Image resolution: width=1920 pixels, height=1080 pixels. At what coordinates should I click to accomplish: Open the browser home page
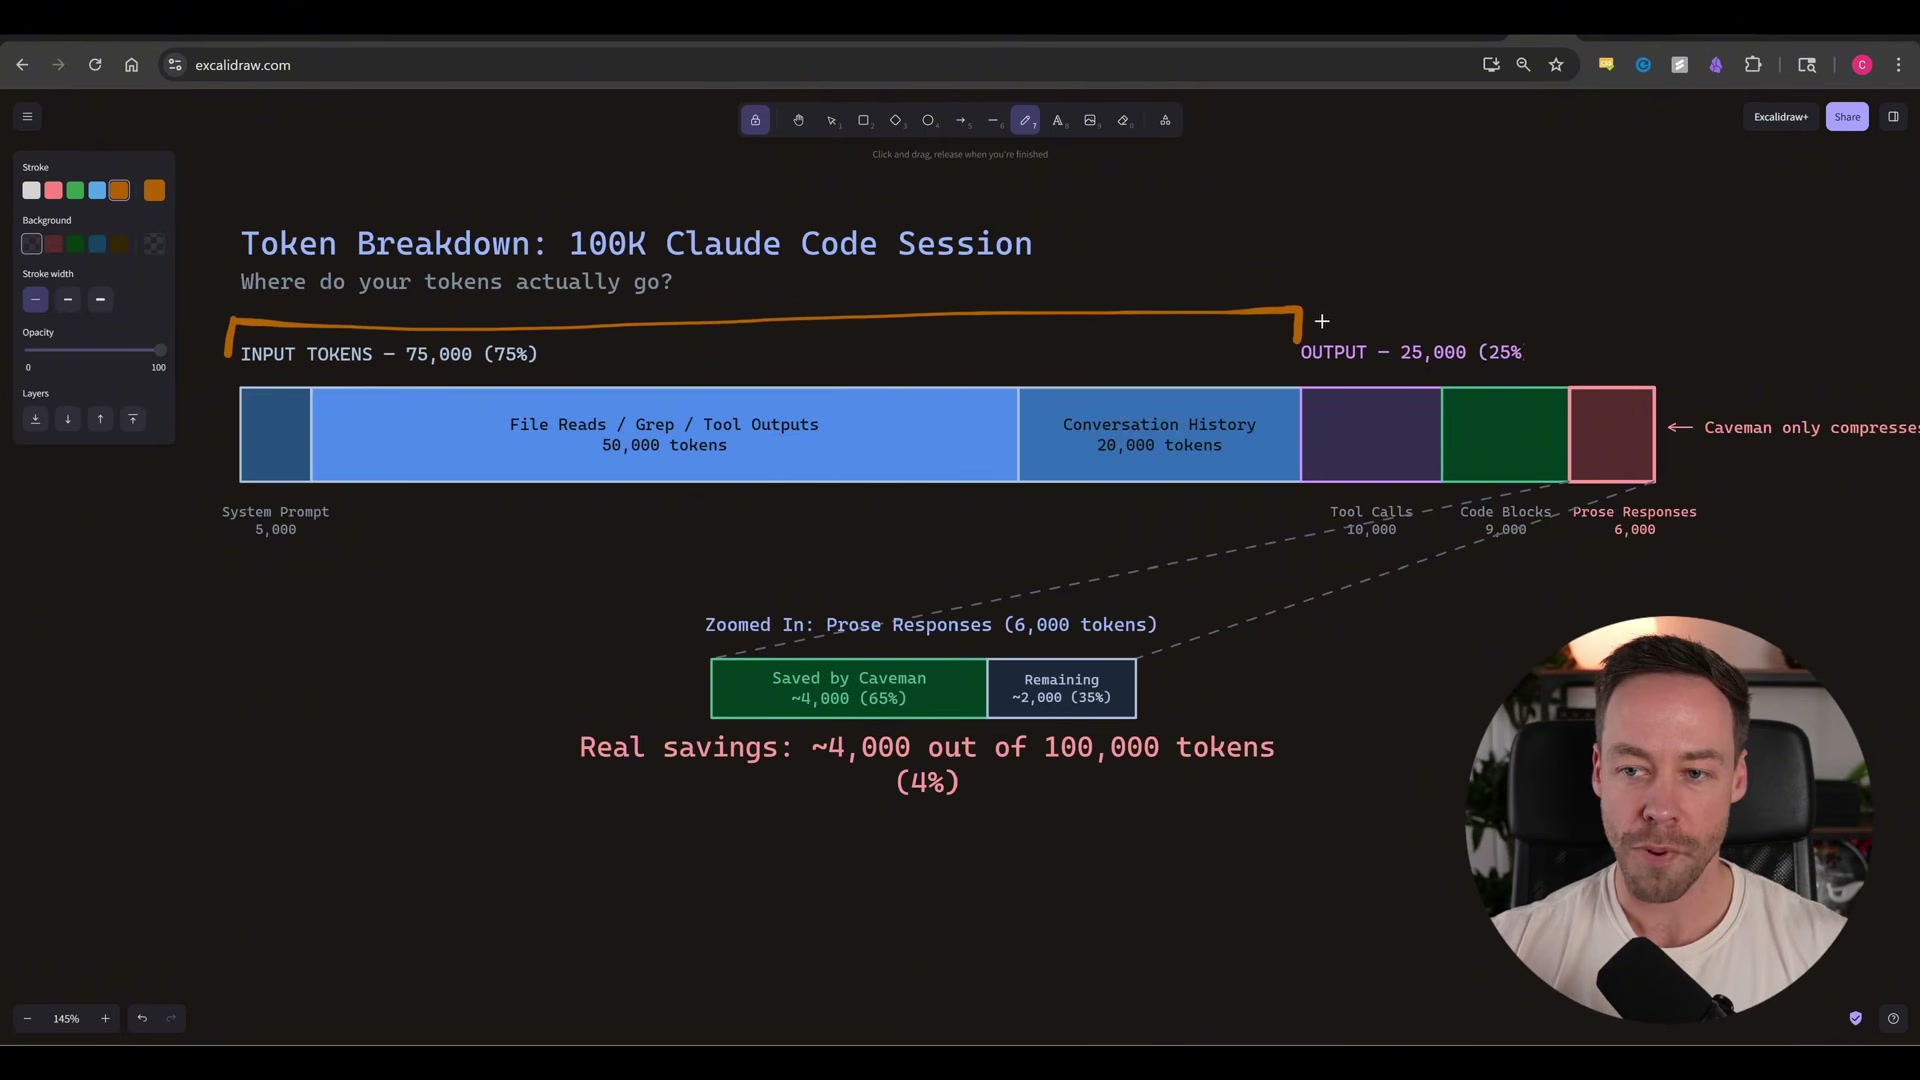[131, 65]
